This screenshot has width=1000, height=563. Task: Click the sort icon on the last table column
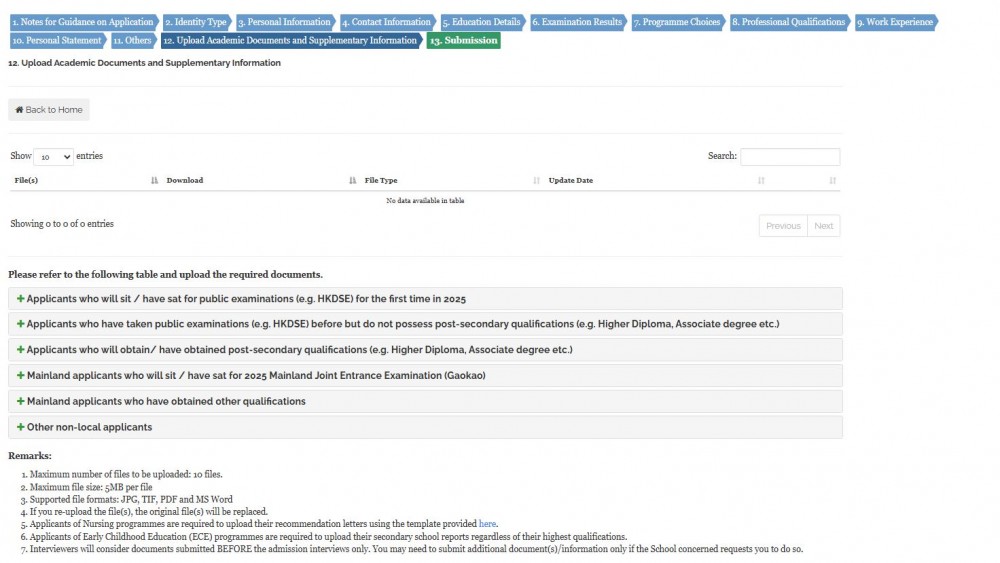click(x=833, y=181)
